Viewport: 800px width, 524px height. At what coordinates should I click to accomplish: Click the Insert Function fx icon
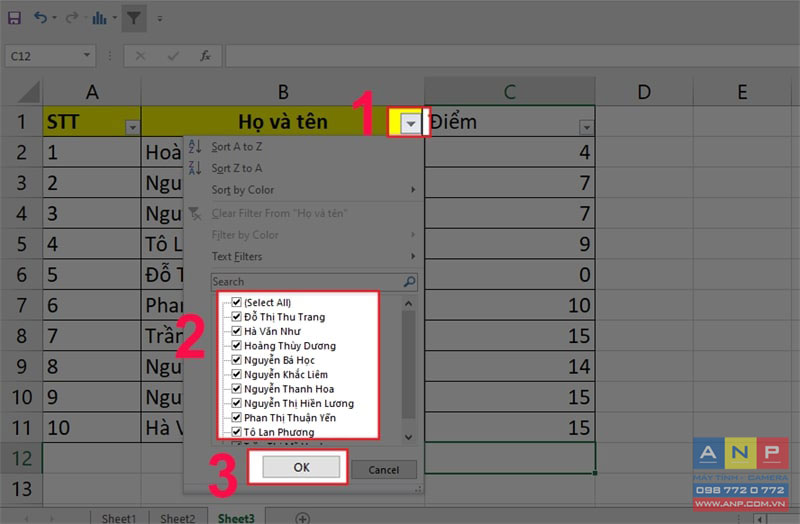[205, 56]
